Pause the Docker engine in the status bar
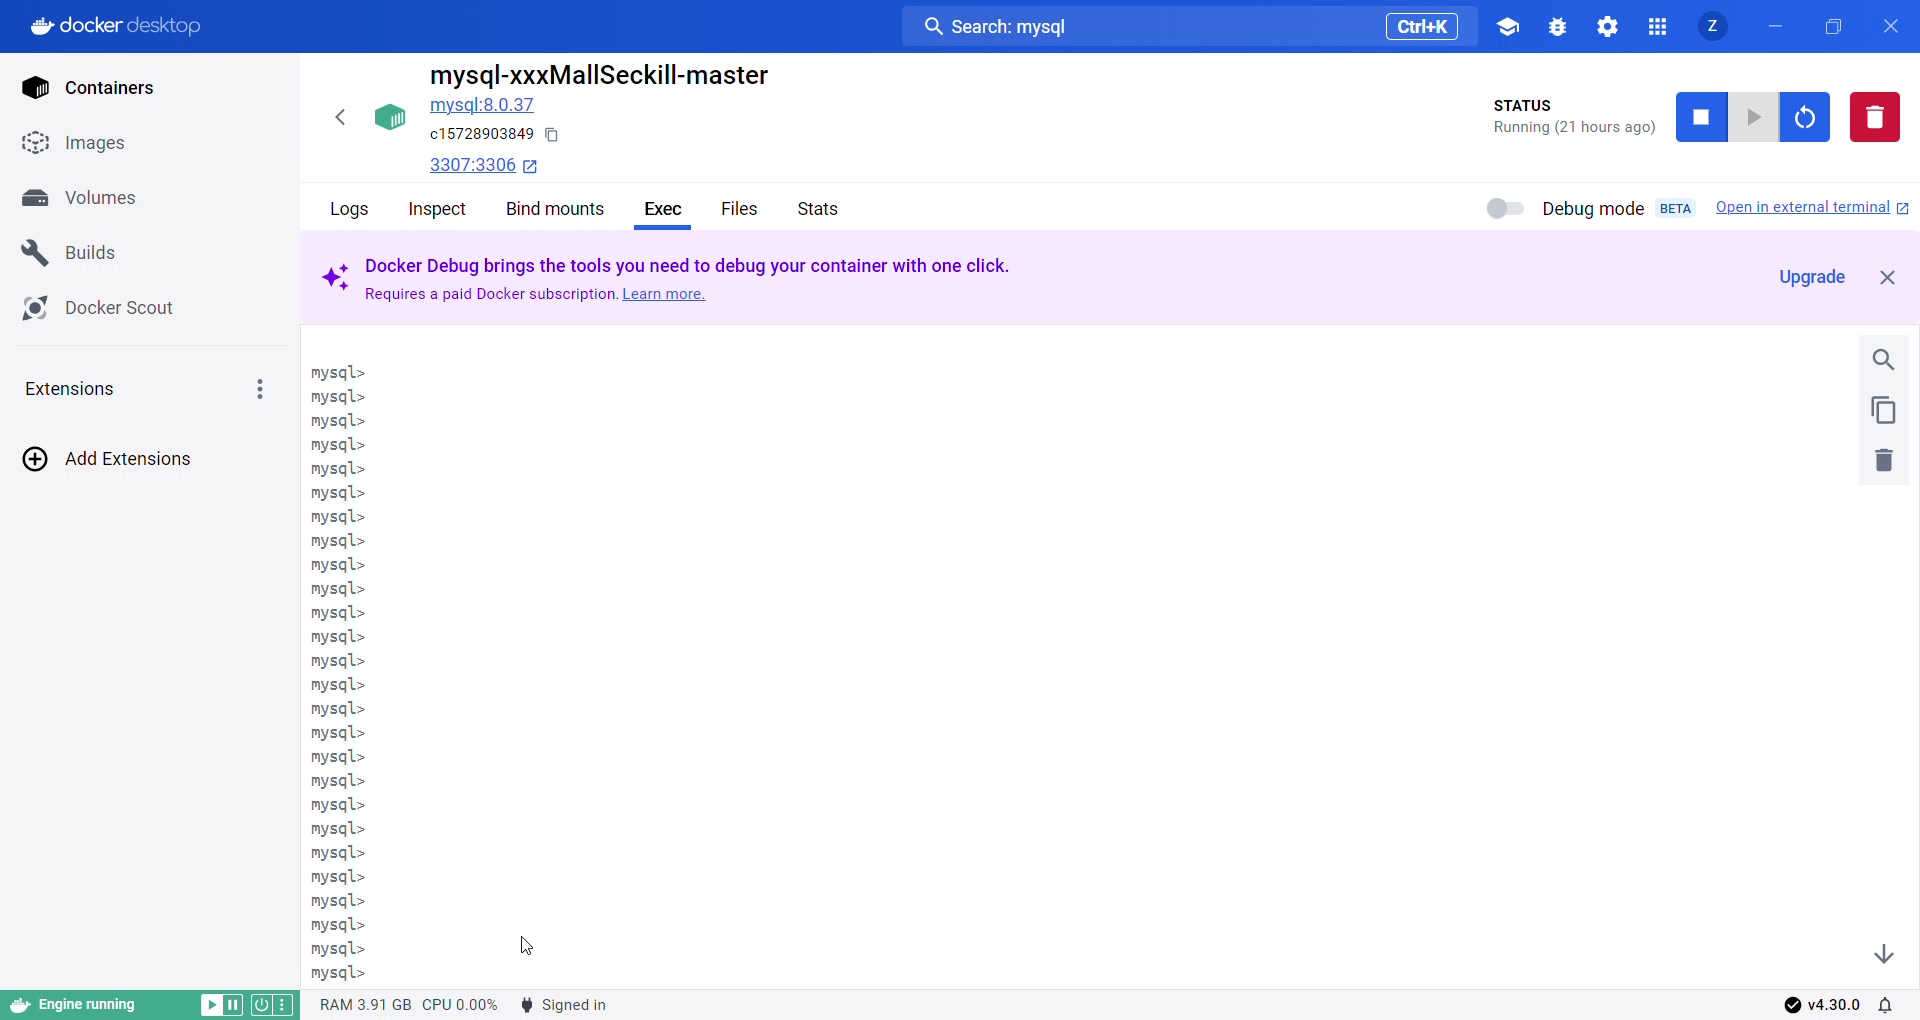The height and width of the screenshot is (1020, 1920). point(233,1005)
